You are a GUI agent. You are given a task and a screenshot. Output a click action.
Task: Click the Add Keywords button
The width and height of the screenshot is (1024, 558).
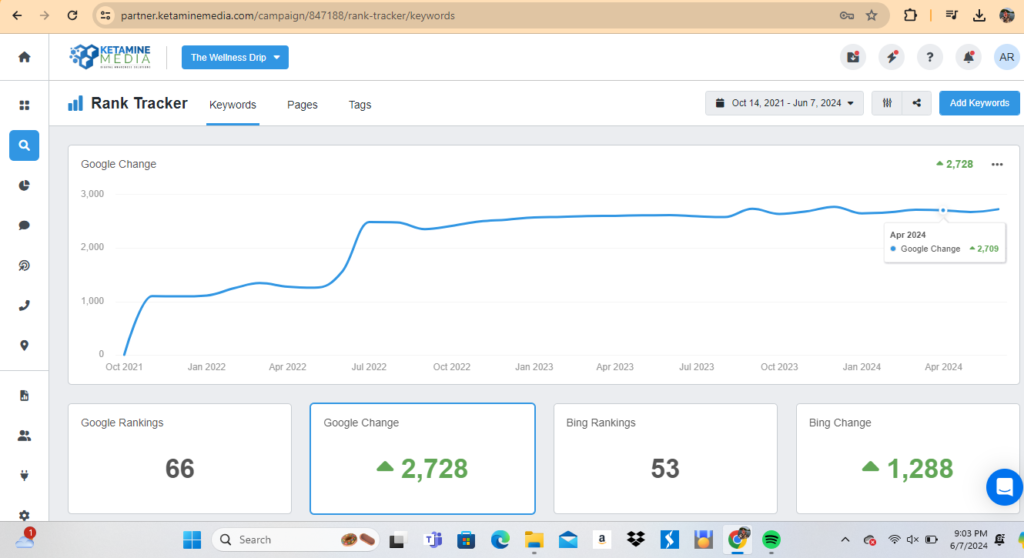tap(979, 103)
